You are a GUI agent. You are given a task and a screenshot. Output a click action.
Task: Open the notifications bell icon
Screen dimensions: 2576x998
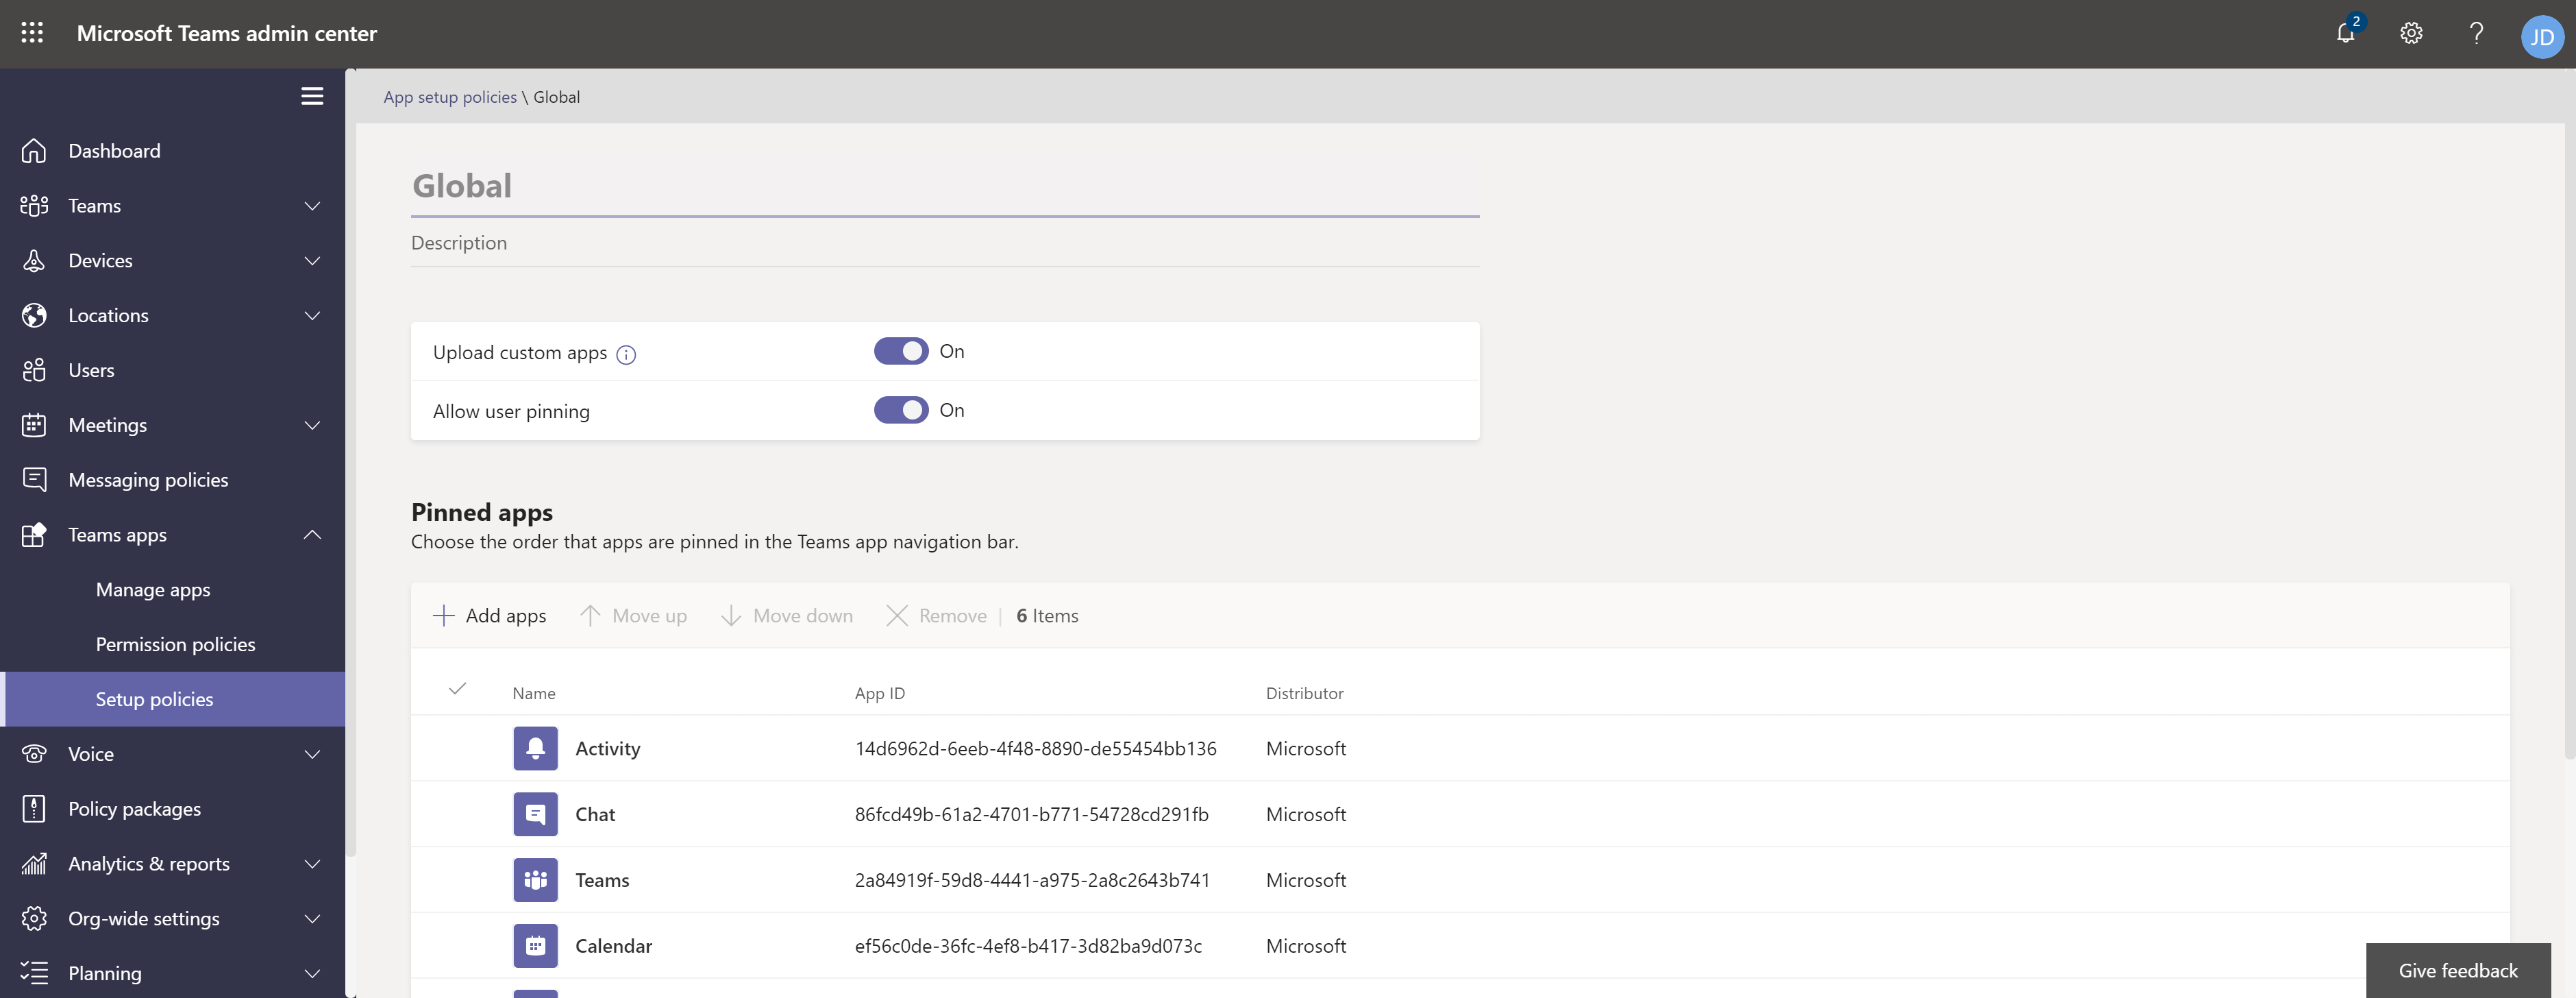point(2345,33)
